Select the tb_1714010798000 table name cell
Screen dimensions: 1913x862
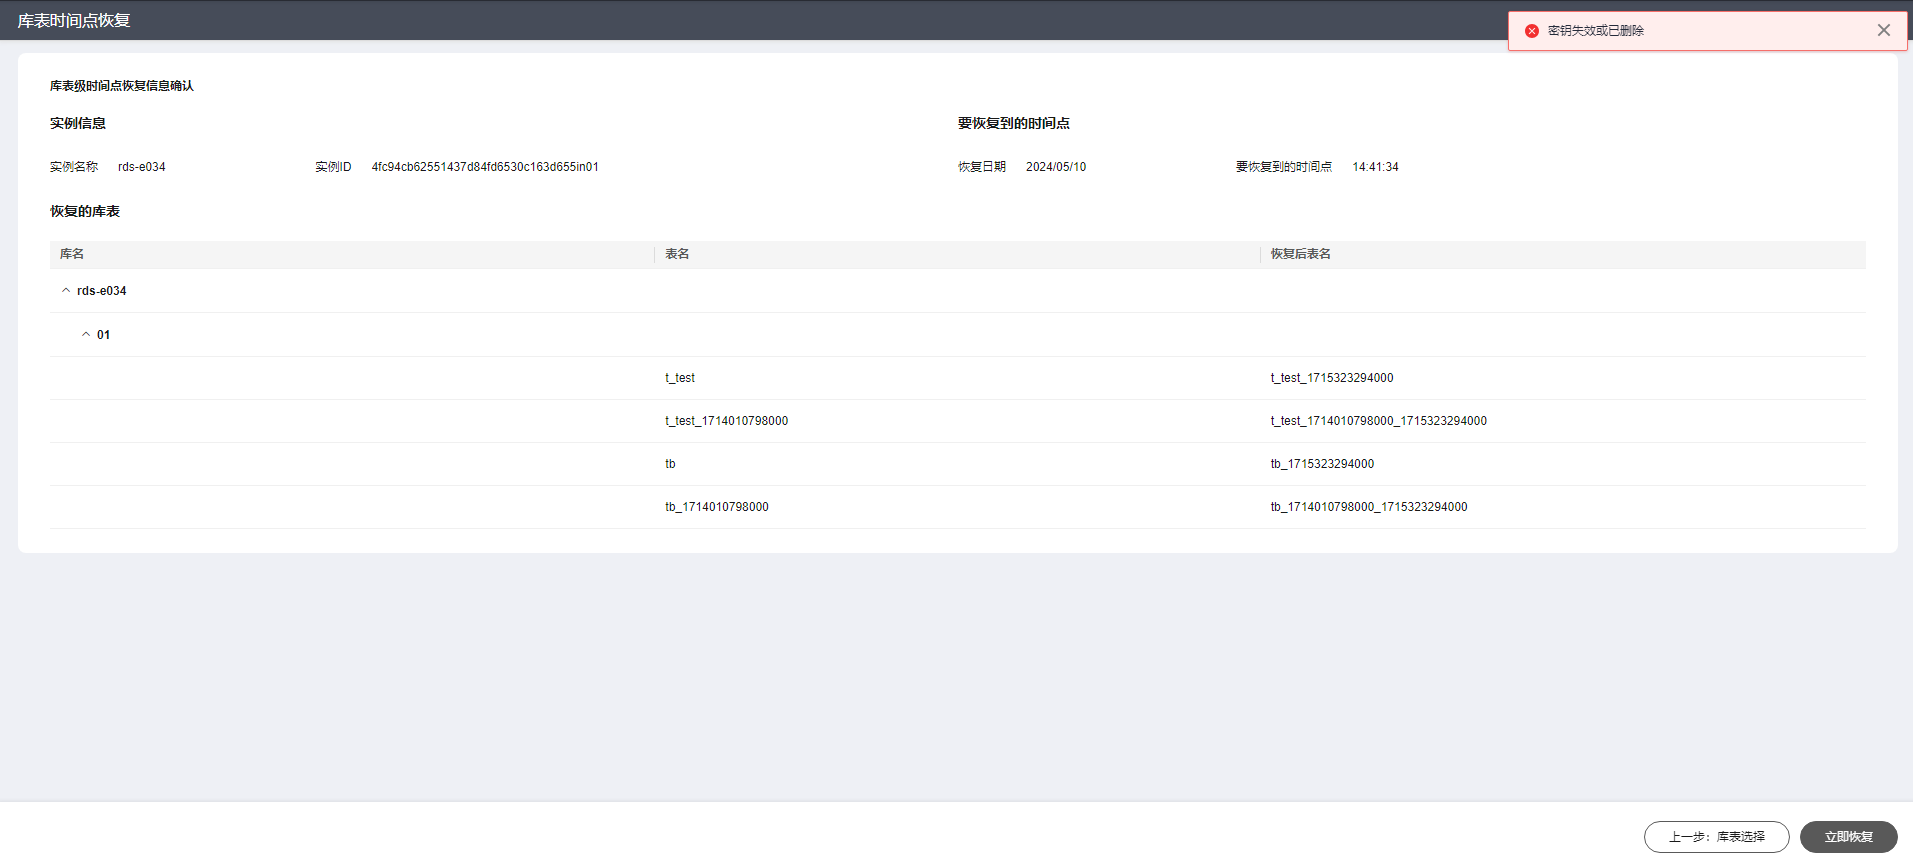click(x=717, y=507)
